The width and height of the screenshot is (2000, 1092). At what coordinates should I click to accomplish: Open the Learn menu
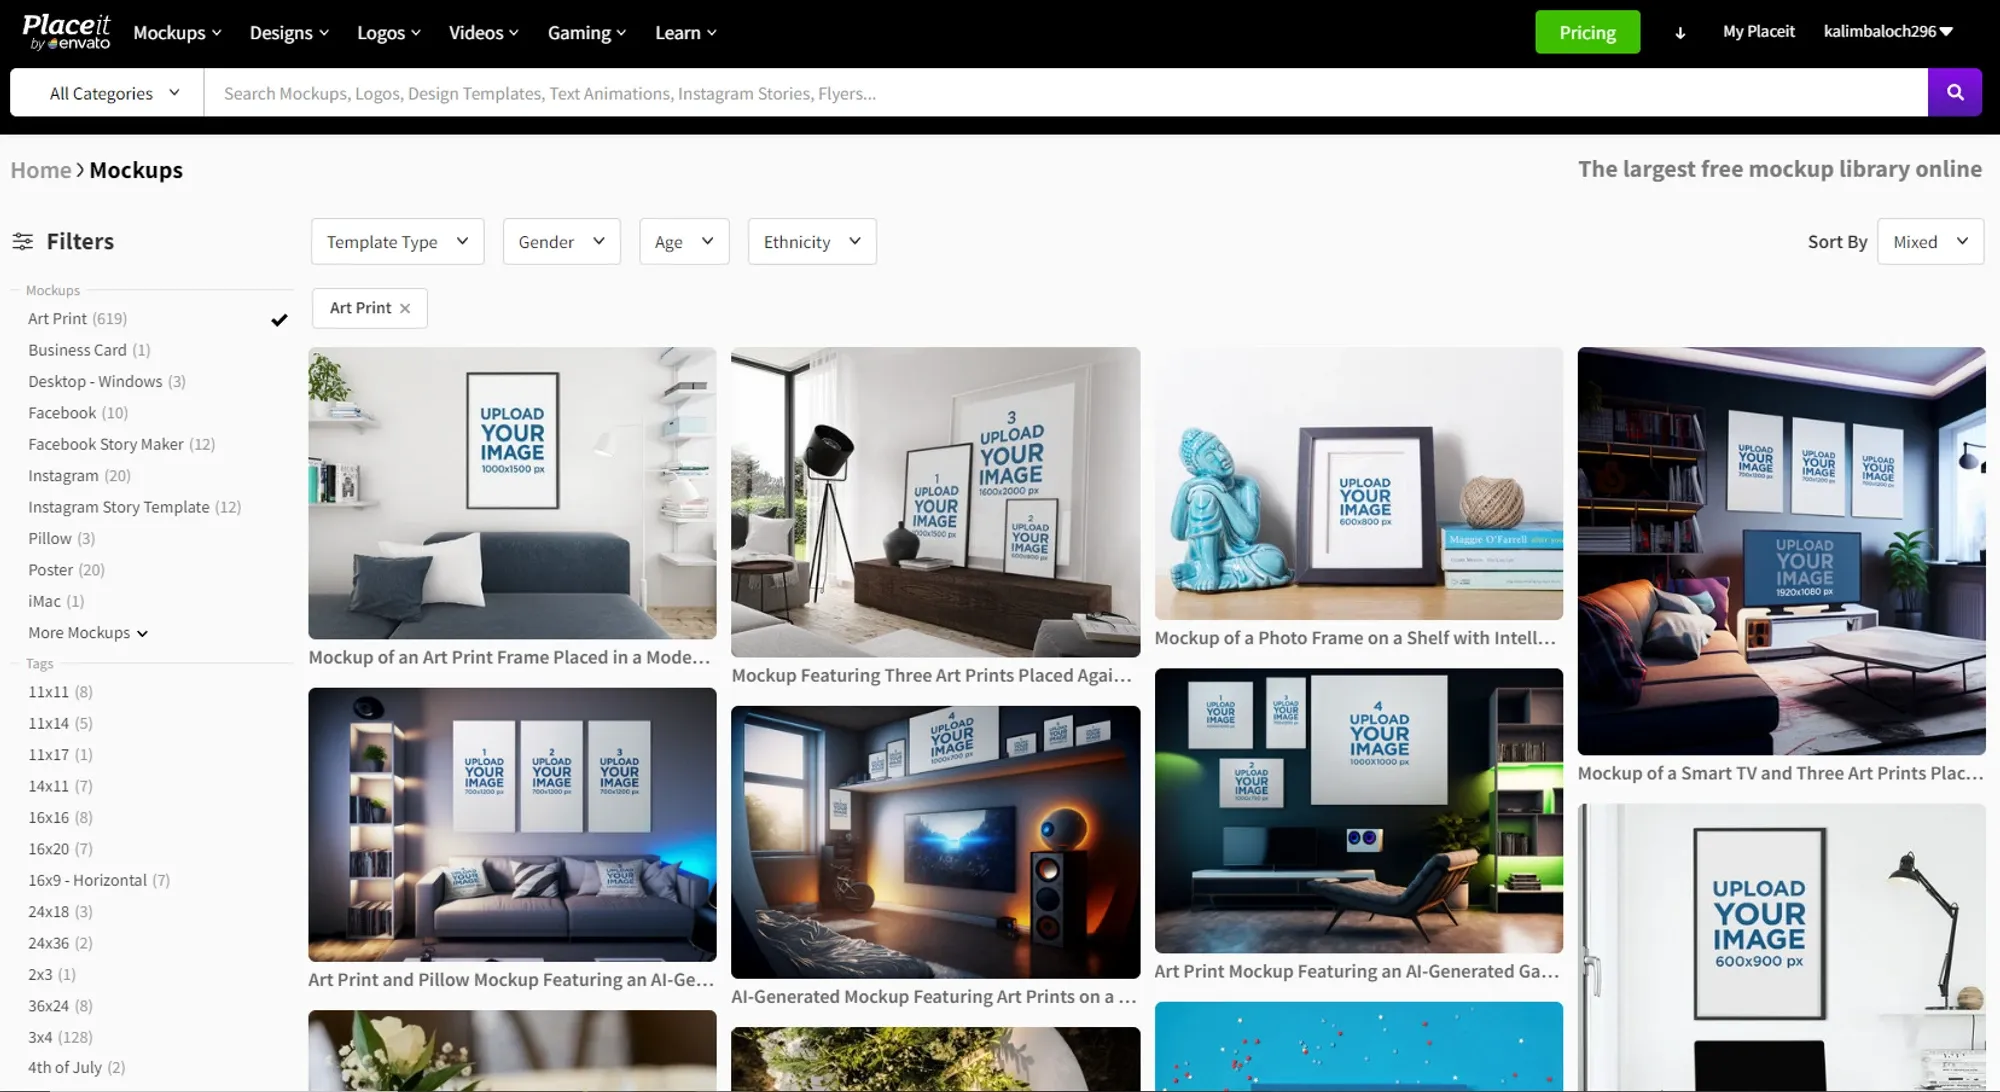686,33
